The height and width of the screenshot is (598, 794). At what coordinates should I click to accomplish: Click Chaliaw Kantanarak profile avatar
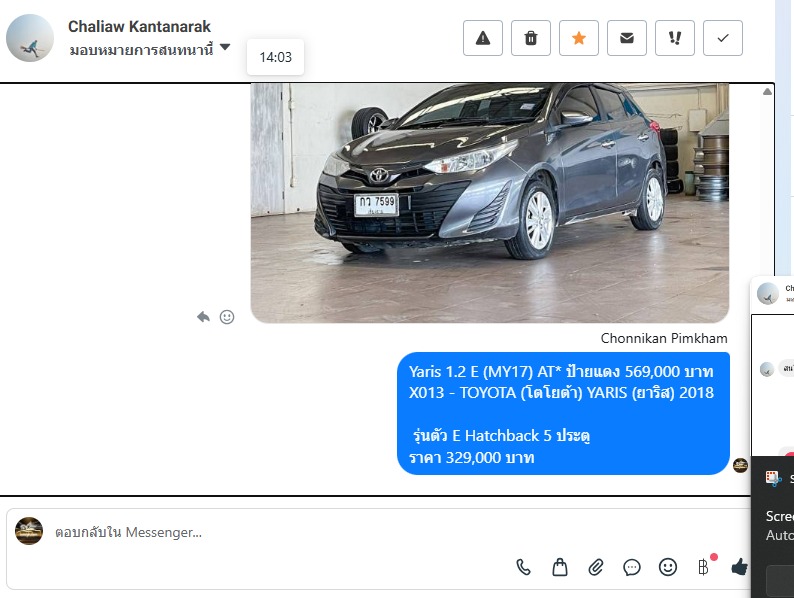point(30,38)
